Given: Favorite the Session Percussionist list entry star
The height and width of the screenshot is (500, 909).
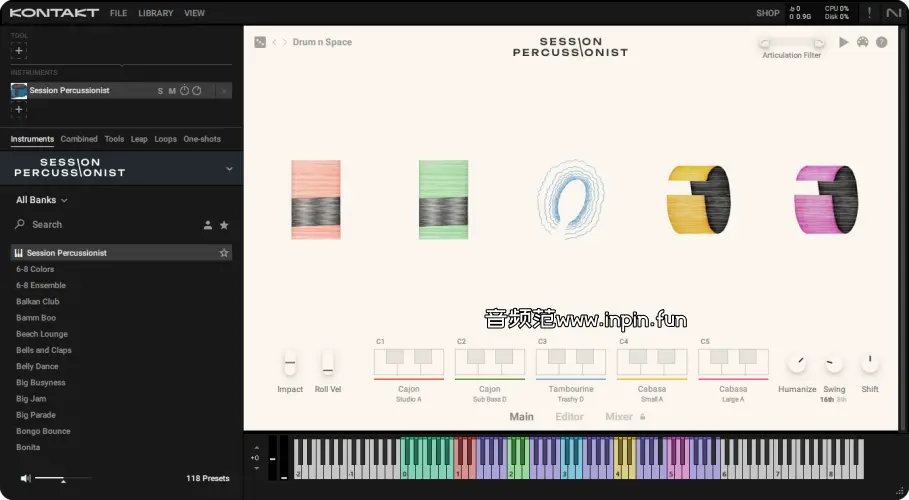Looking at the screenshot, I should point(224,253).
